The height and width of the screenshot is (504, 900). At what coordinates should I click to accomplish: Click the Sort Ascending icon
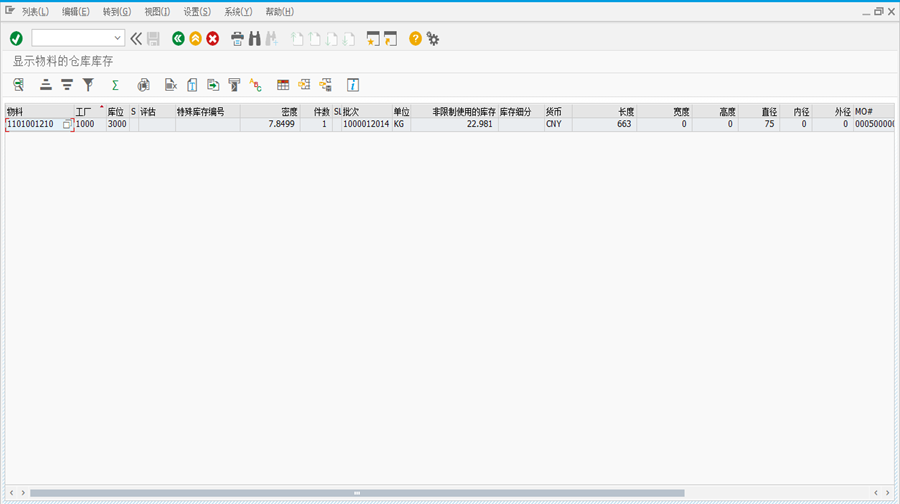pos(46,85)
